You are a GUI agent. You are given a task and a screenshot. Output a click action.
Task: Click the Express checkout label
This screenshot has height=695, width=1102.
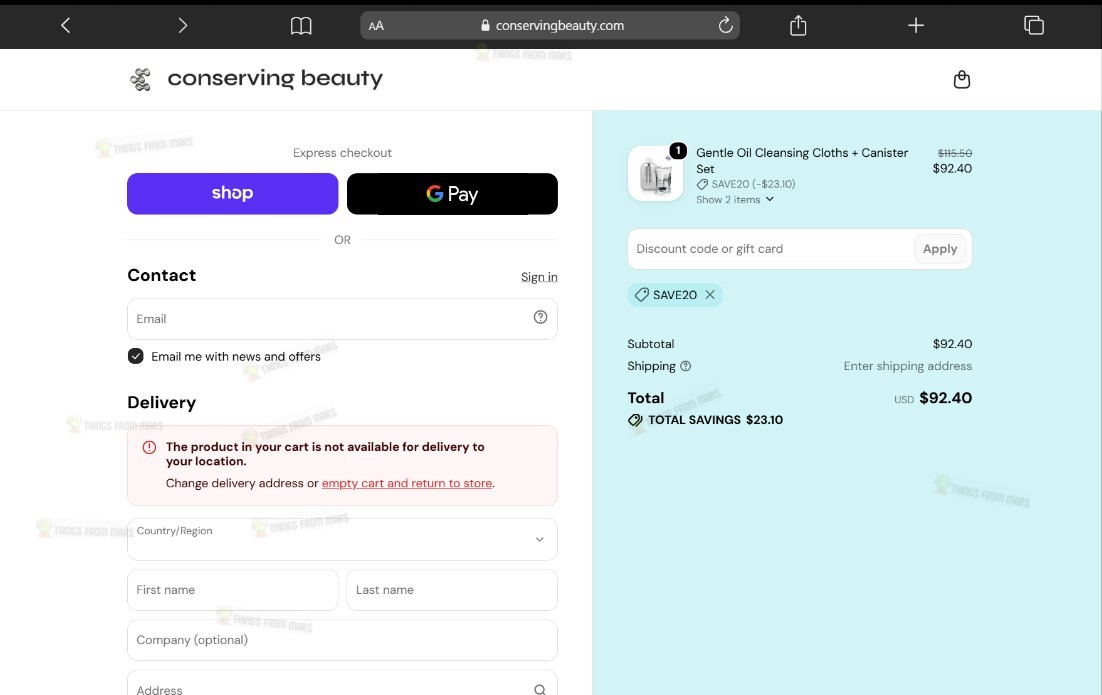tap(342, 152)
